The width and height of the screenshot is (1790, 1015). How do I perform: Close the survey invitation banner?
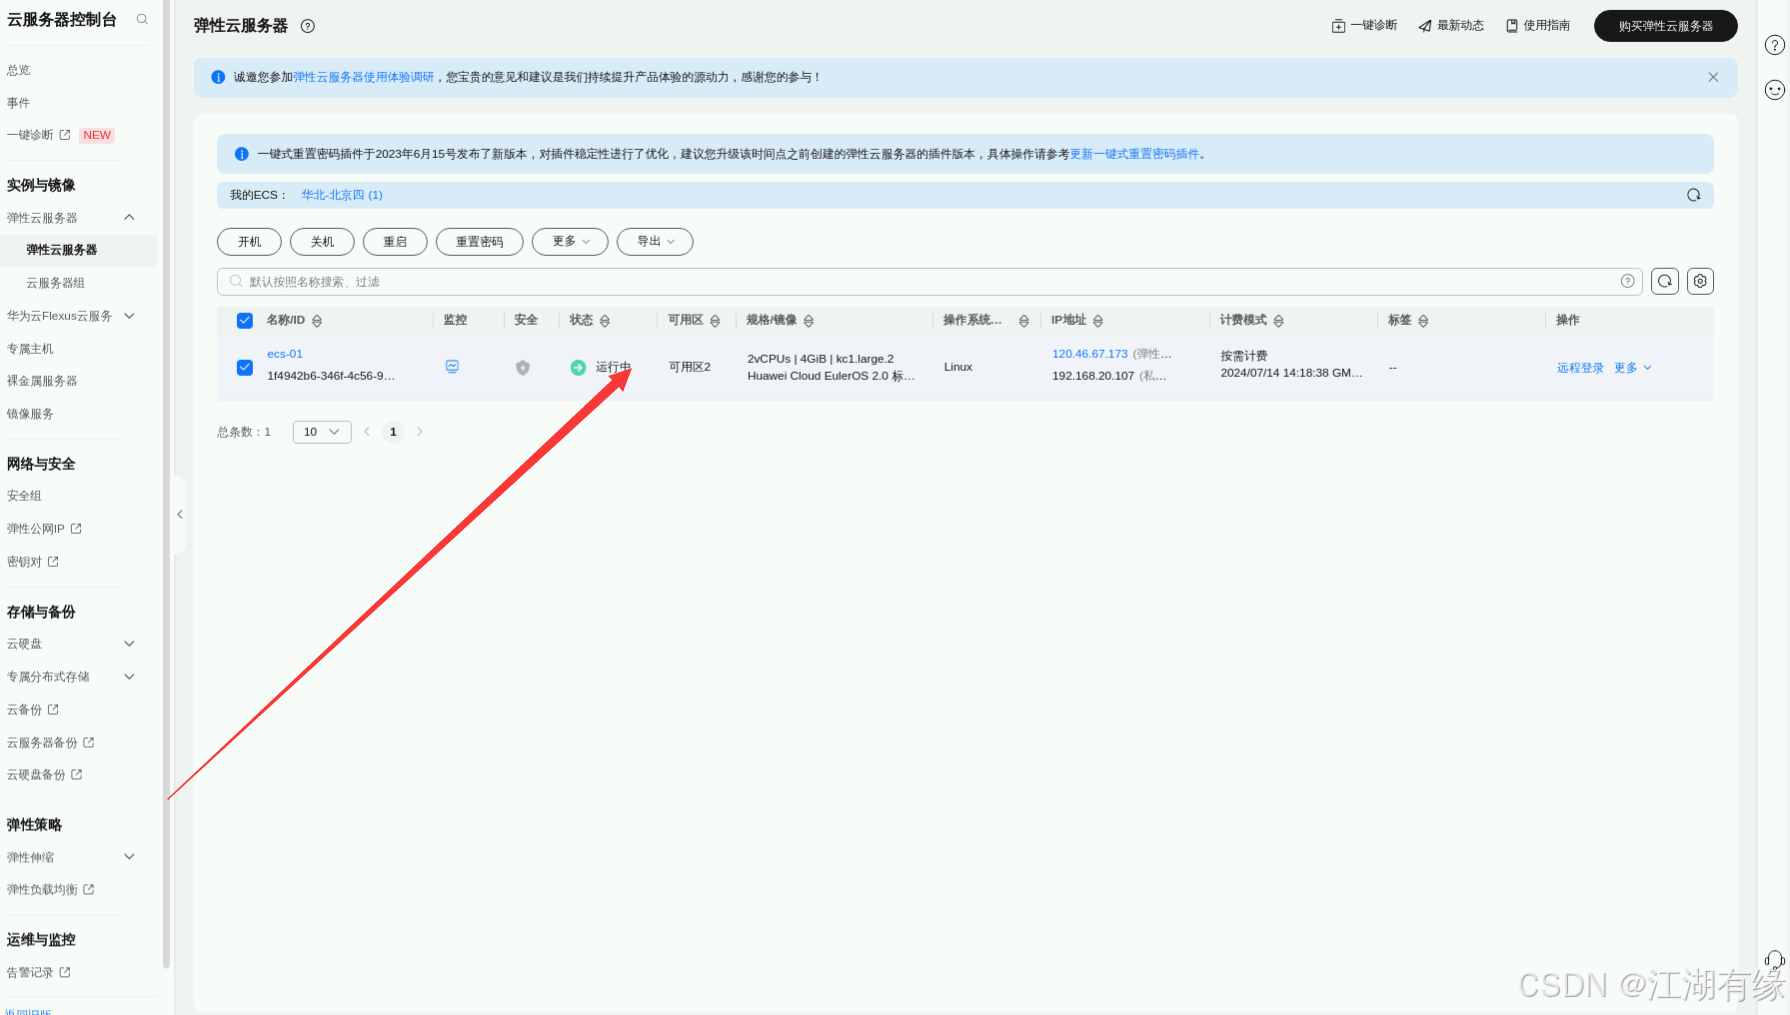pyautogui.click(x=1713, y=77)
